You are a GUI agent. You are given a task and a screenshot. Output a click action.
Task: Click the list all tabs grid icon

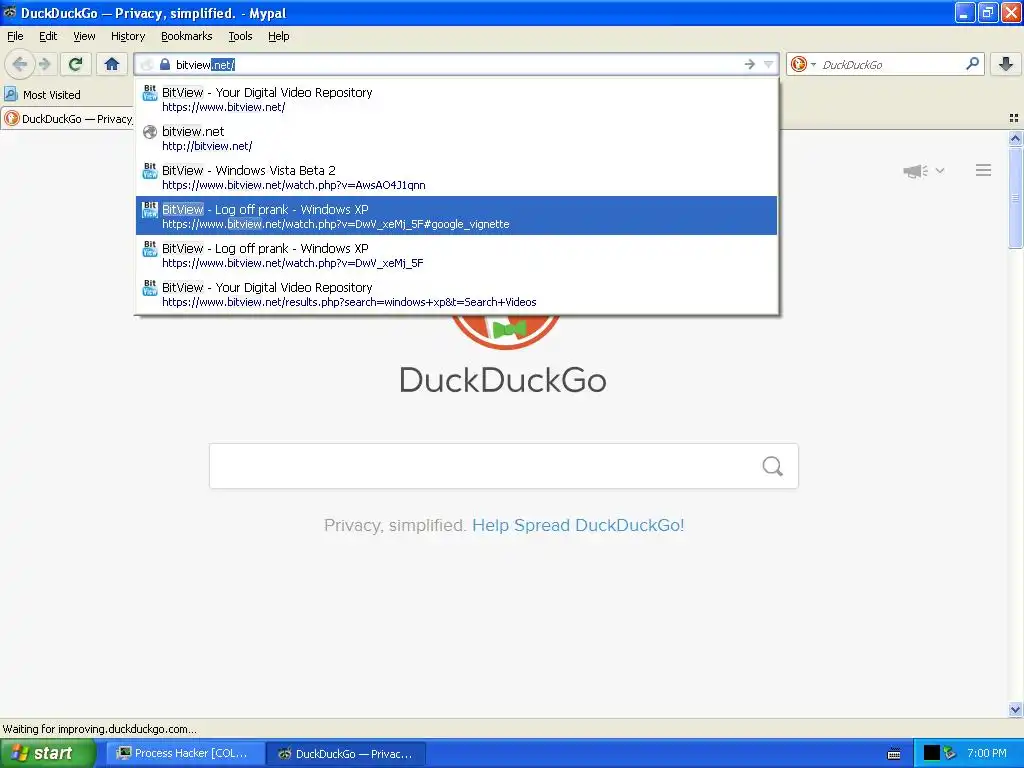click(1014, 118)
